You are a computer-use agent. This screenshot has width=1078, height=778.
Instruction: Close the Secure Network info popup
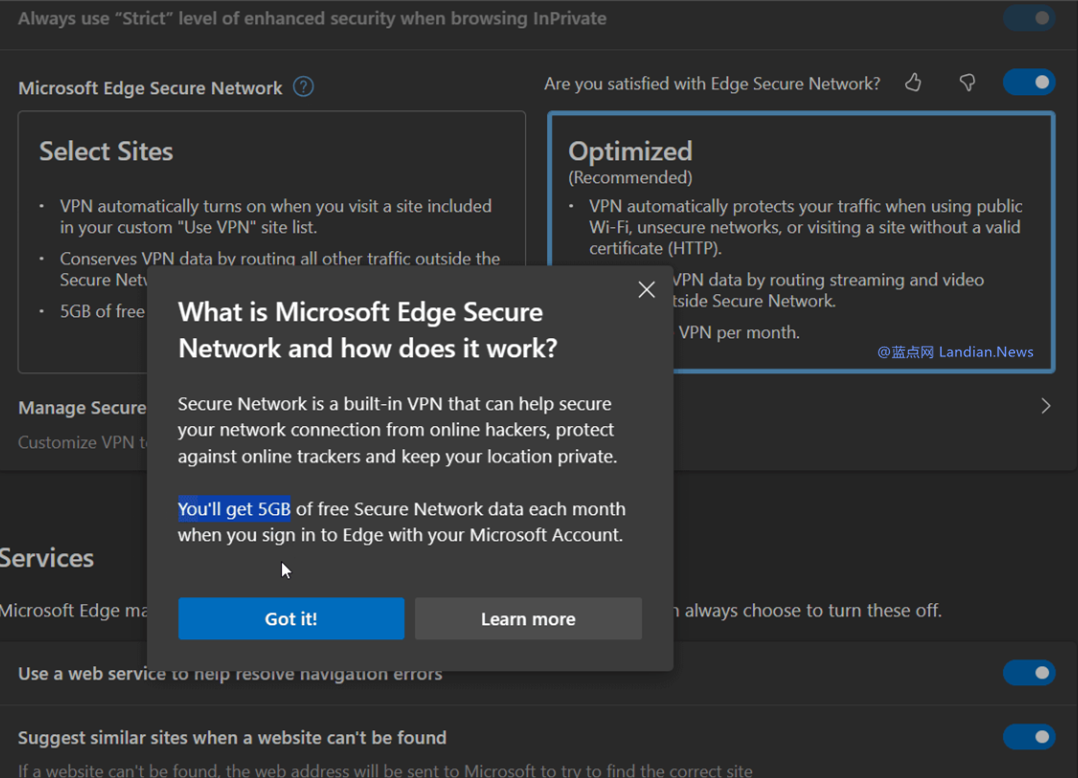(647, 289)
